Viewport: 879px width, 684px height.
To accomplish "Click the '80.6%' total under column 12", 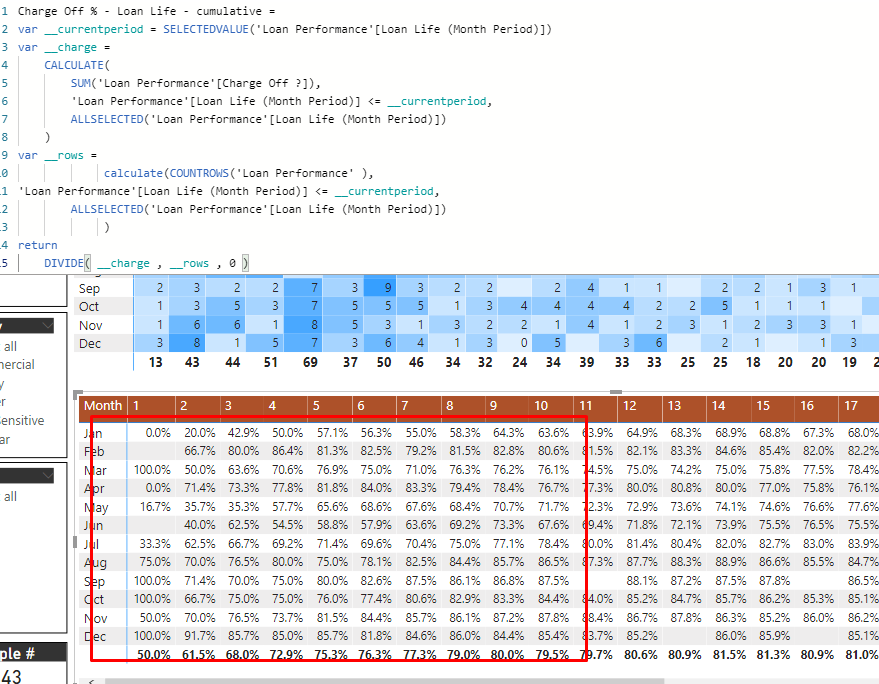I will click(x=640, y=655).
